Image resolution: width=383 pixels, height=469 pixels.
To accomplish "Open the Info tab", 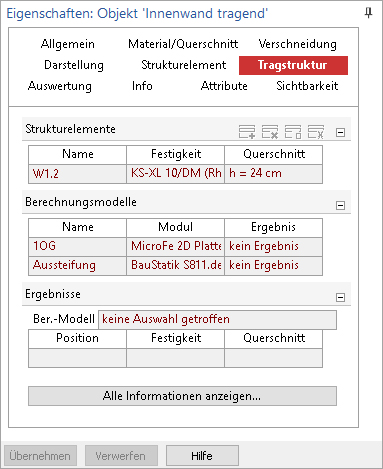I will click(x=142, y=86).
